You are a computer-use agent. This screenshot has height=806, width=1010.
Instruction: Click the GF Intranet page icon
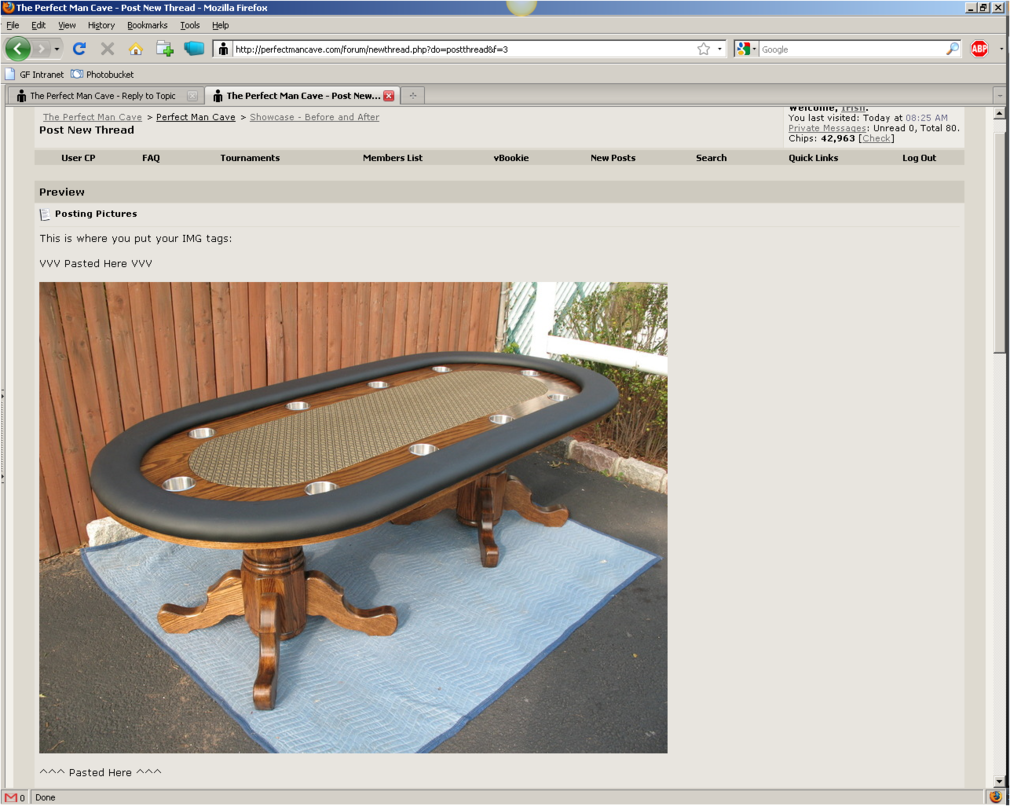[x=10, y=74]
